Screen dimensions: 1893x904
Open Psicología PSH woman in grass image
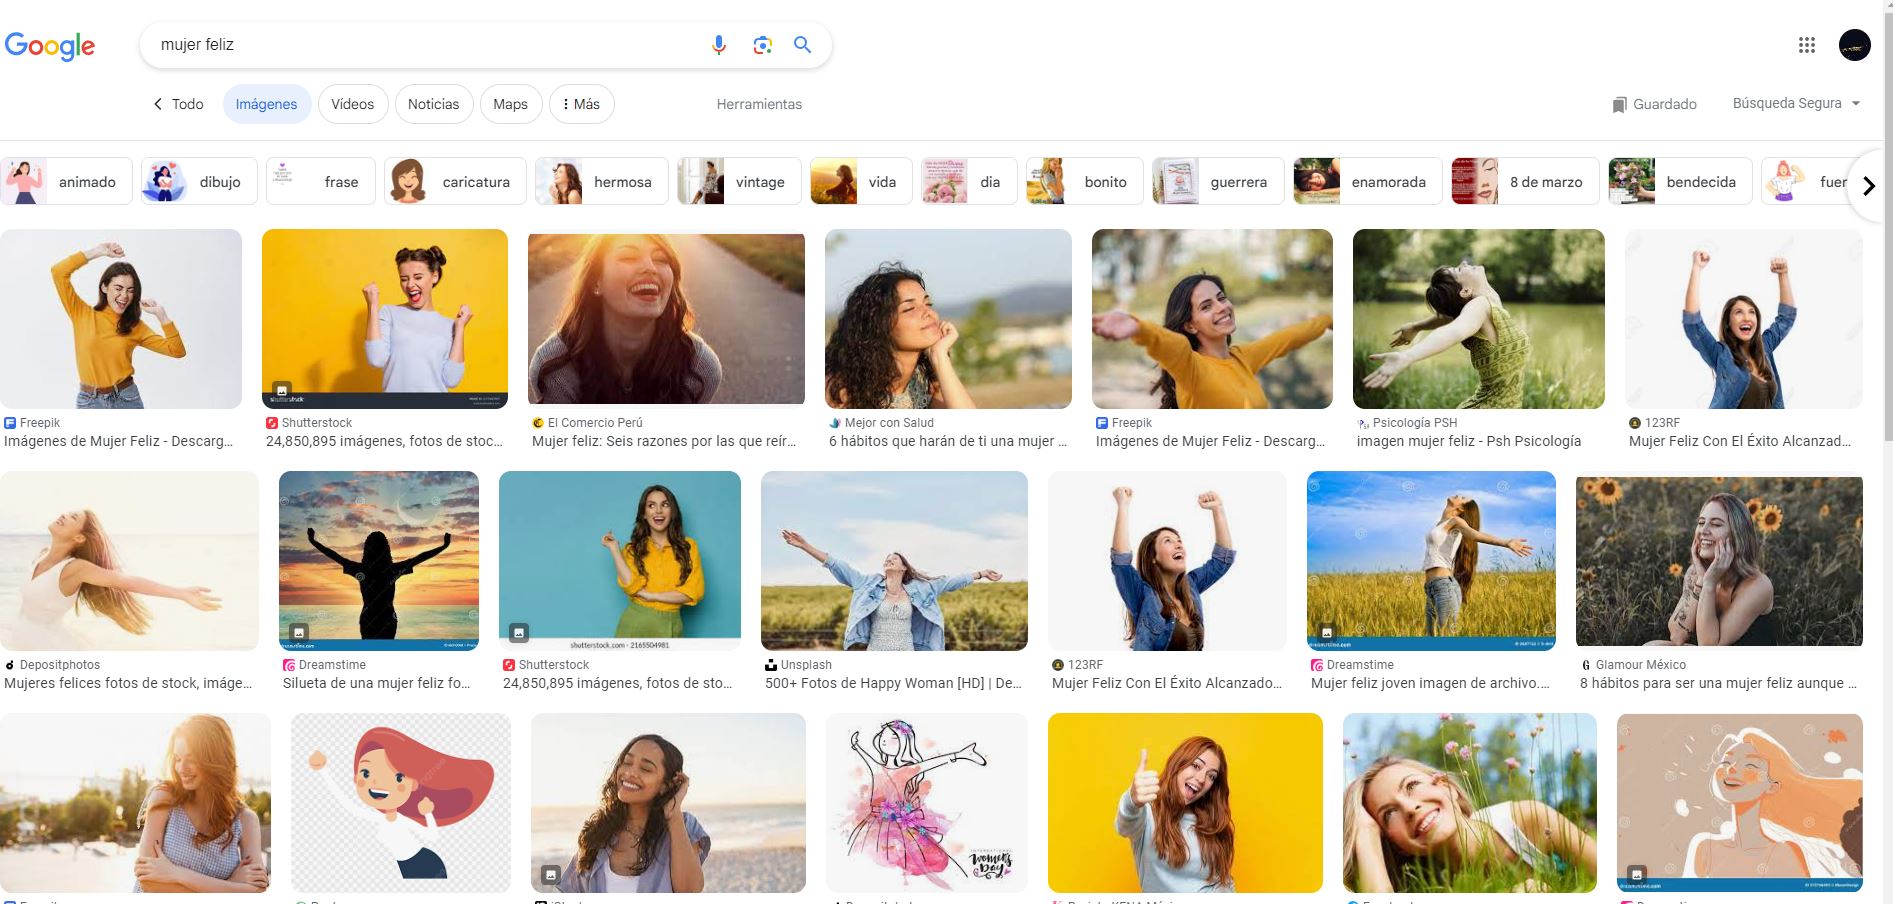tap(1479, 319)
